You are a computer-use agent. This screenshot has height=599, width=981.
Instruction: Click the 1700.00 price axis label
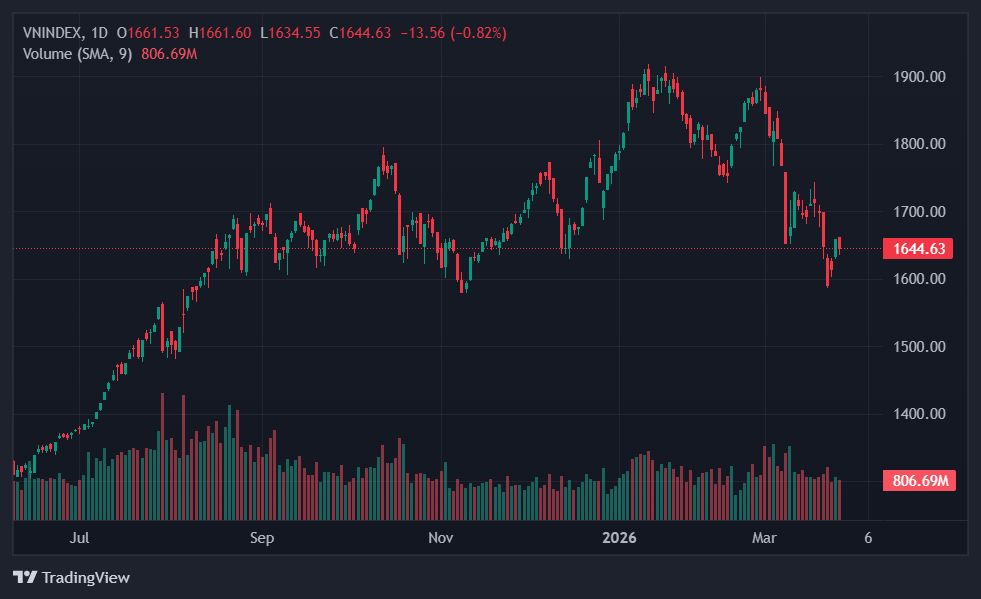coord(918,212)
